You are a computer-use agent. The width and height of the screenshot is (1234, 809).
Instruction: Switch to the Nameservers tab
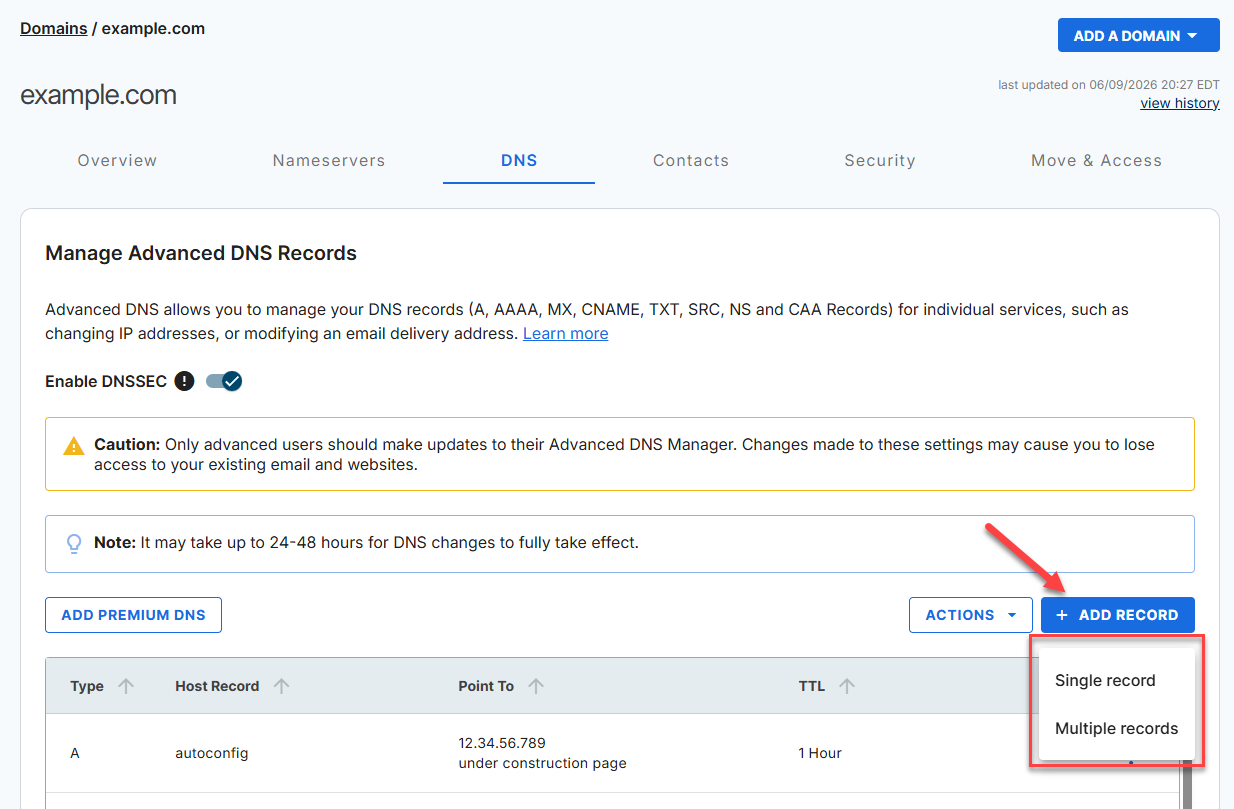[329, 160]
